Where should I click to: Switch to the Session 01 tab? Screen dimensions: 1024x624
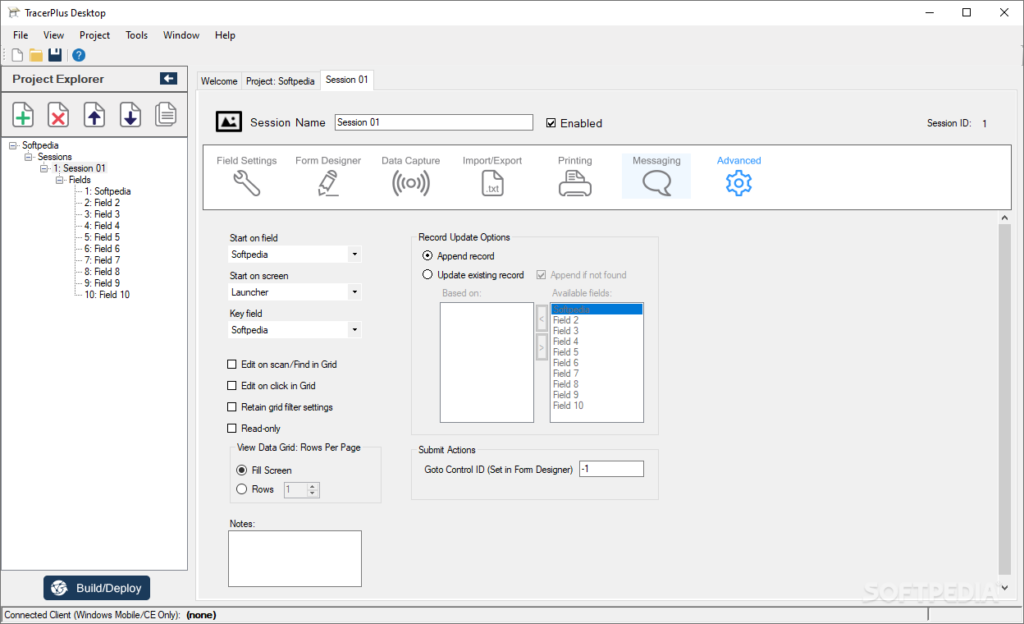coord(347,80)
